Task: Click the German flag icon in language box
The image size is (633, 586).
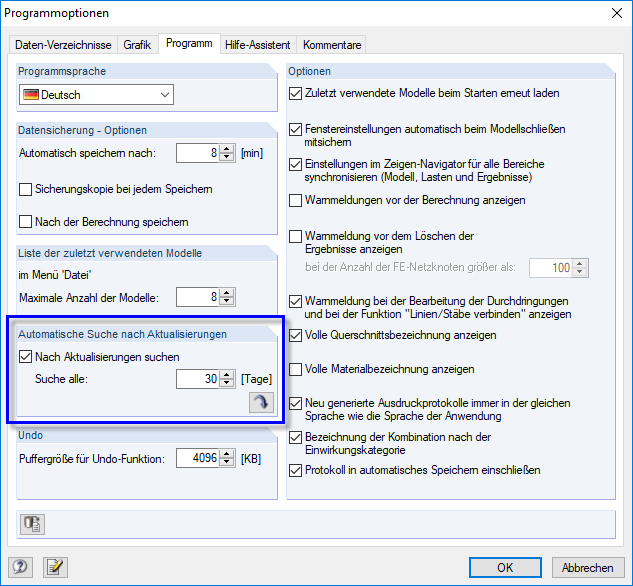Action: [31, 95]
